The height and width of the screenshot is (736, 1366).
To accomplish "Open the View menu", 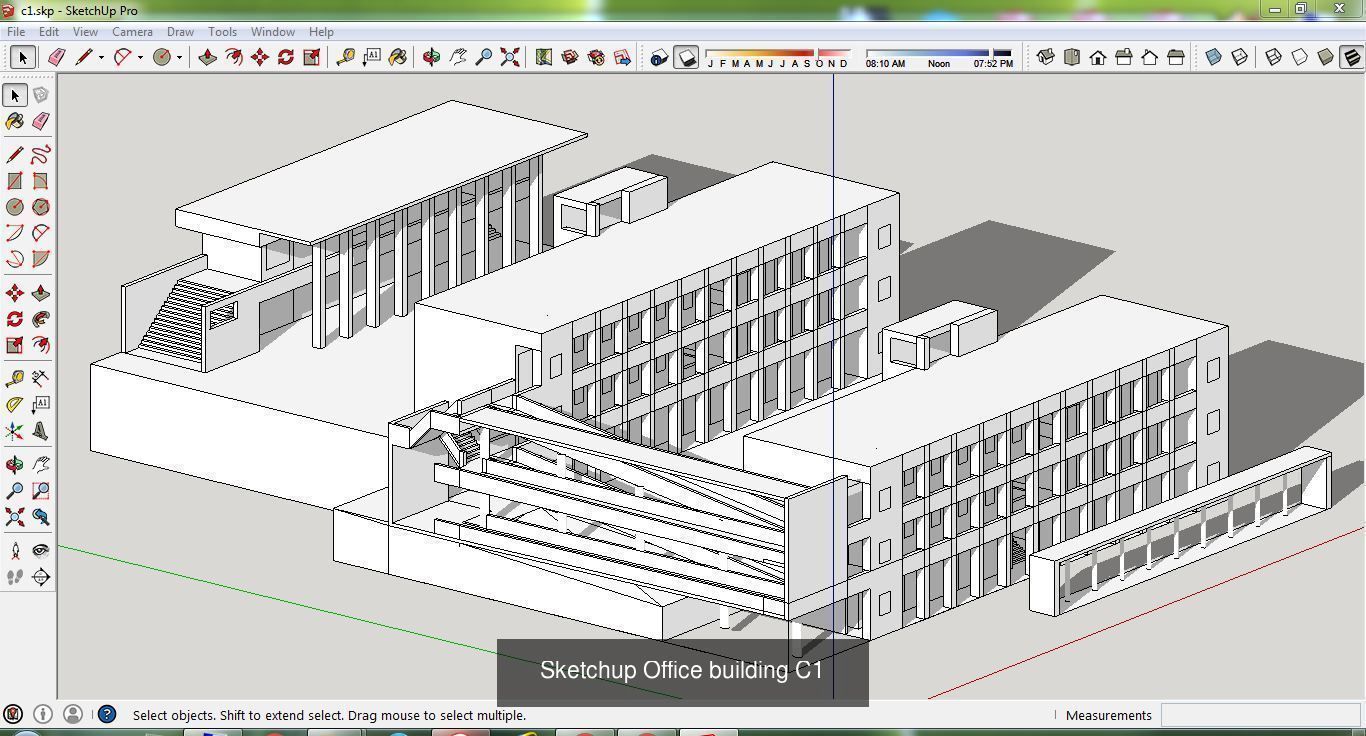I will (85, 32).
